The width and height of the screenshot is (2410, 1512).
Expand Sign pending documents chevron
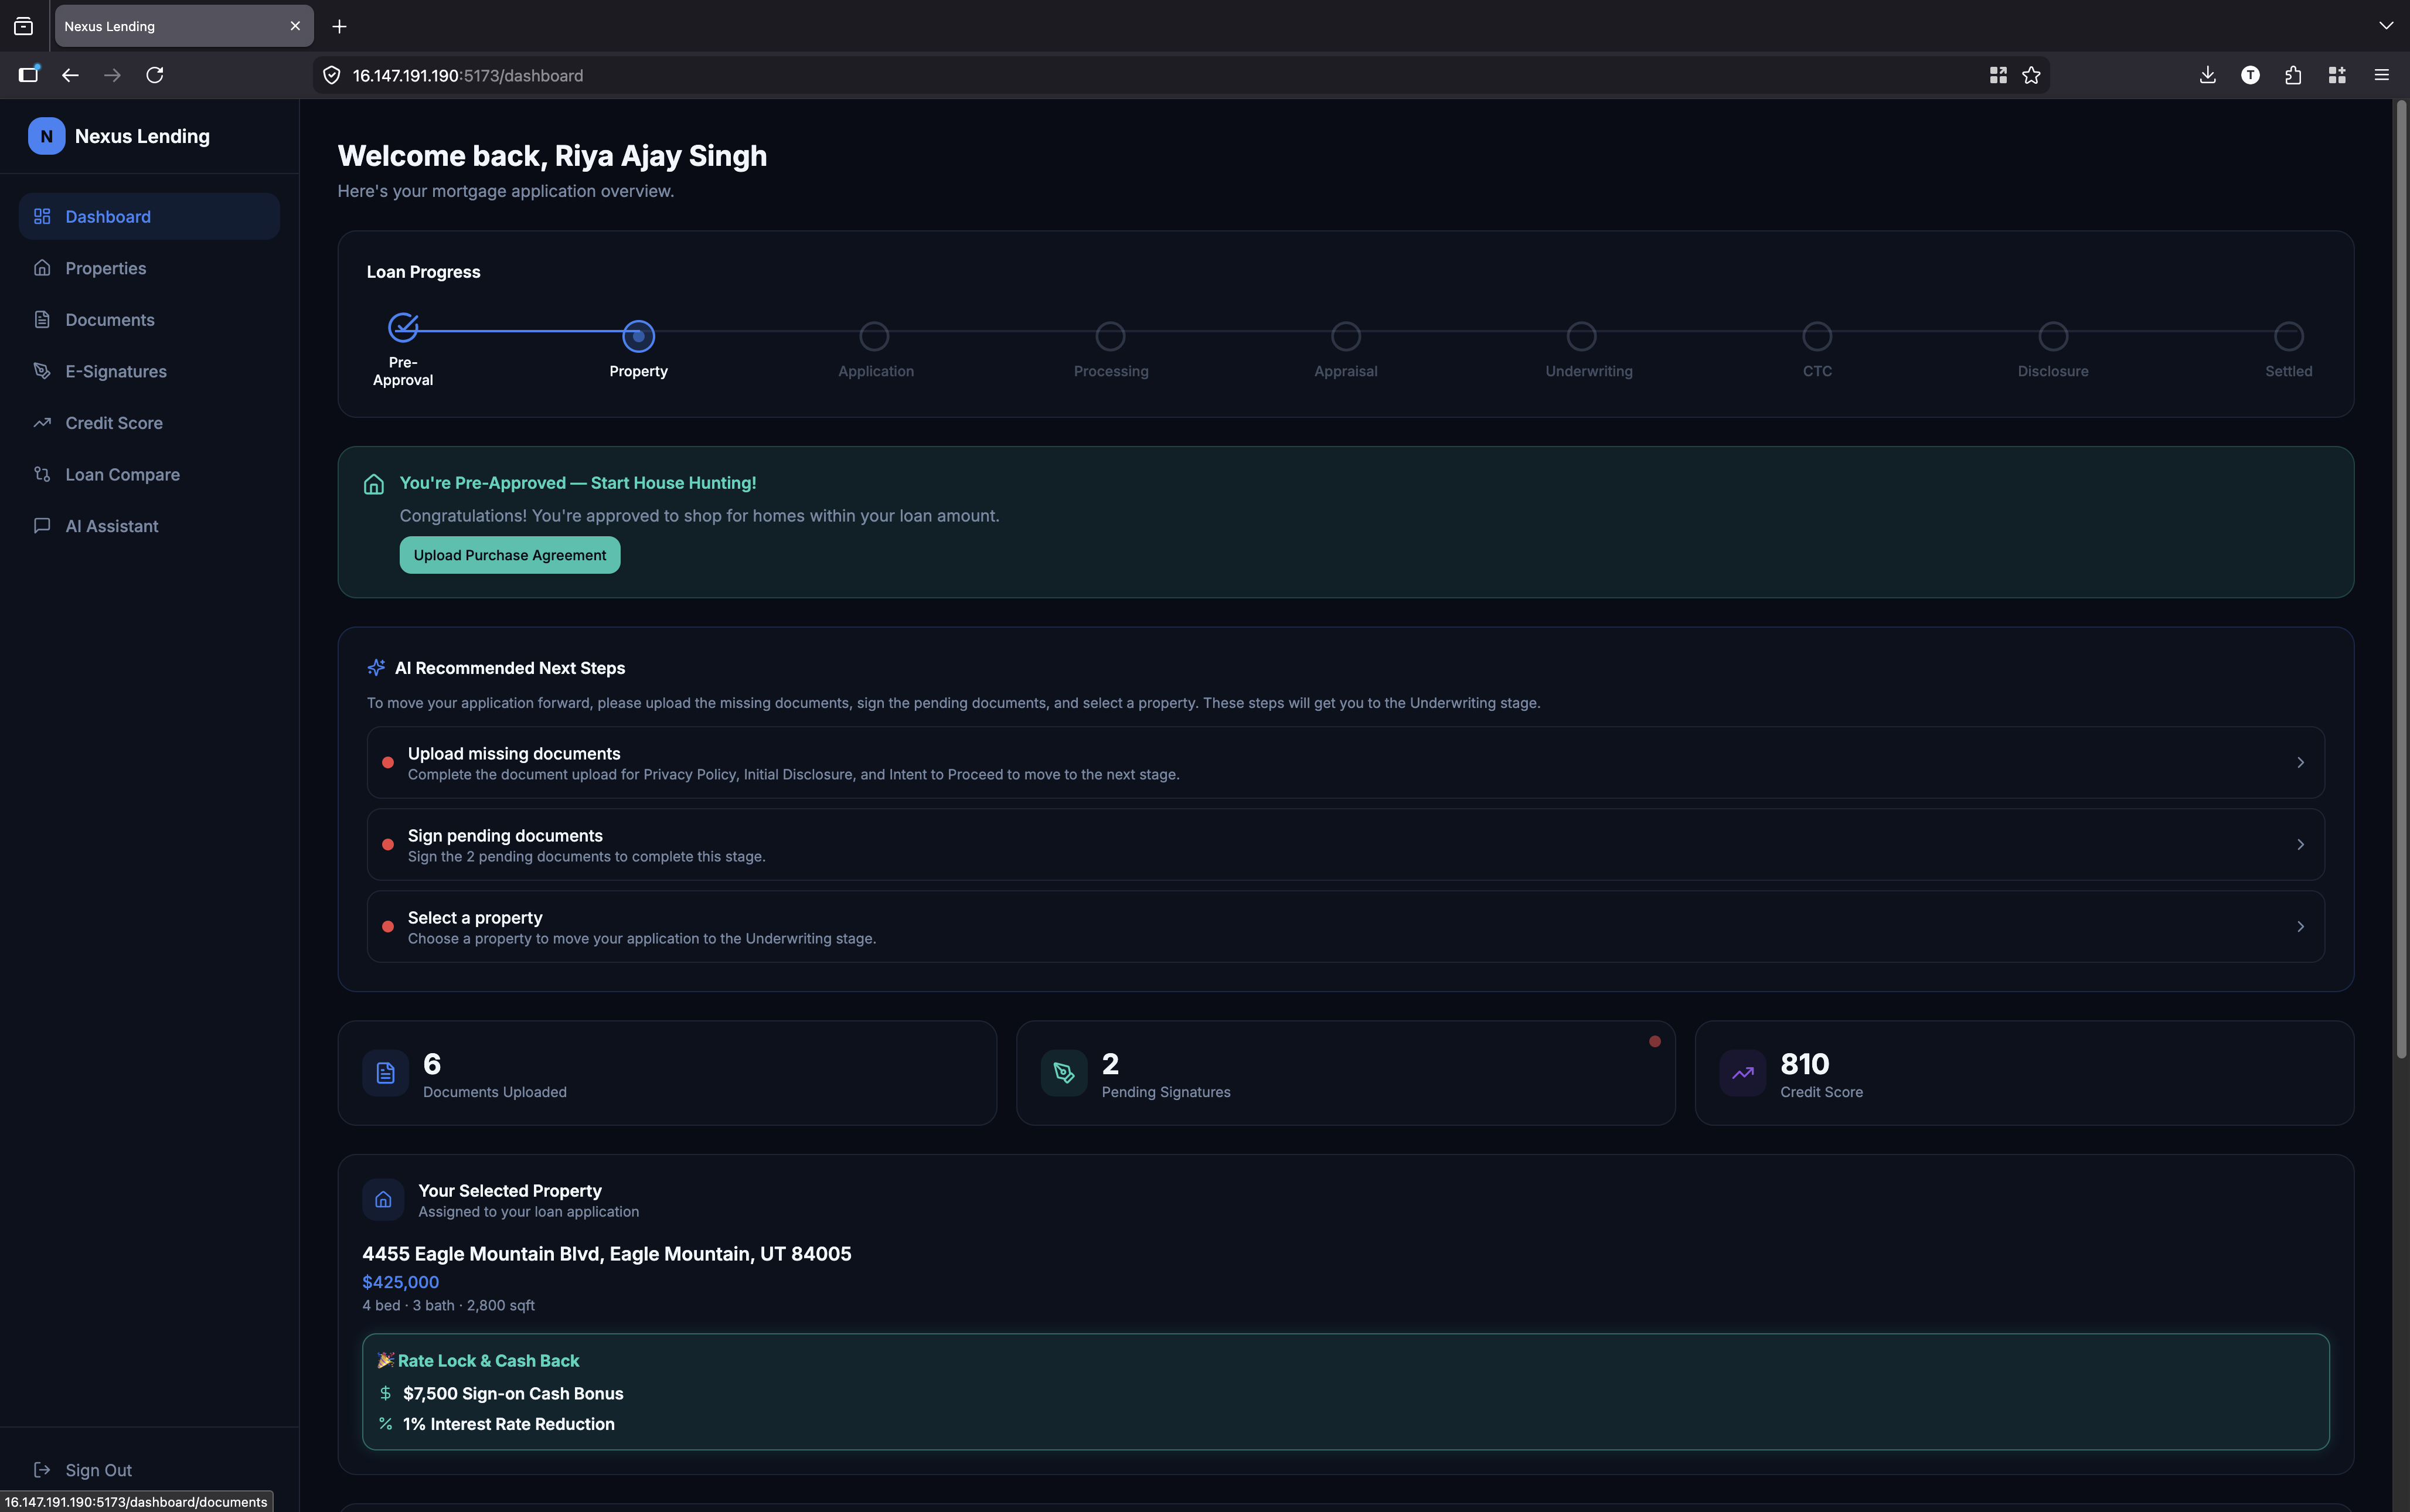click(x=2300, y=844)
